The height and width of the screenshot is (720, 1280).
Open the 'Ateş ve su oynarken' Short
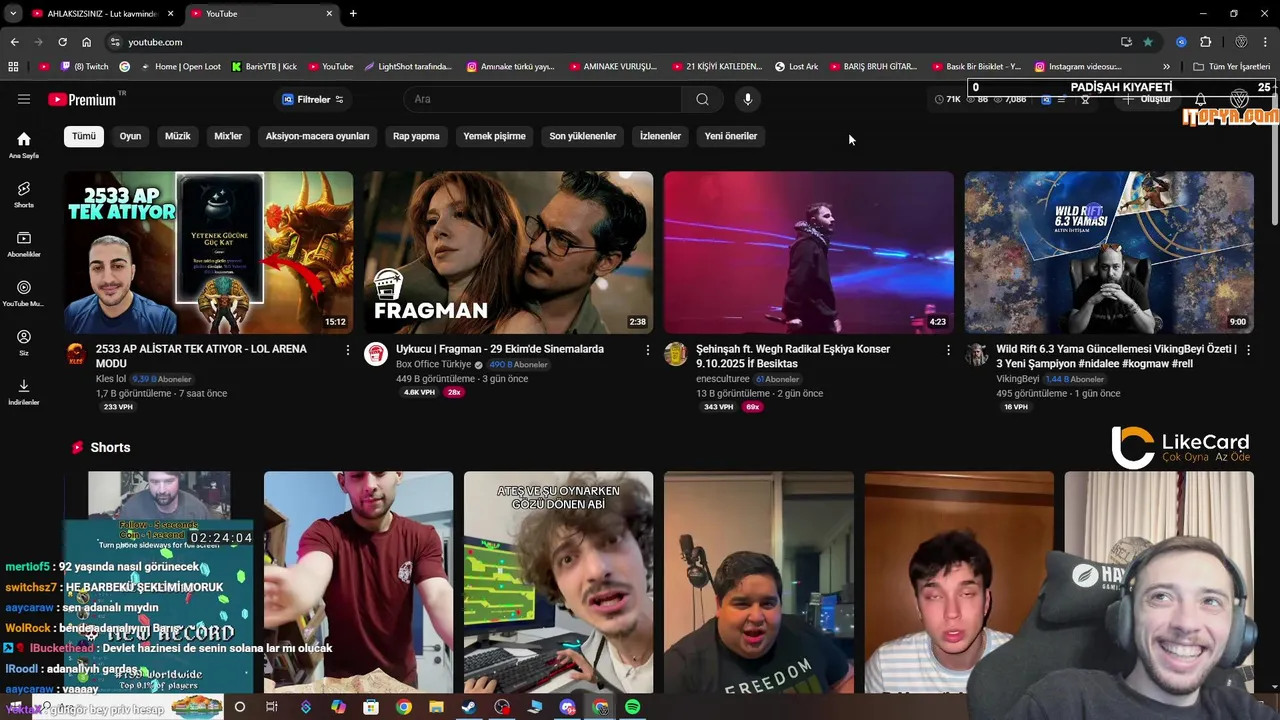coord(558,582)
